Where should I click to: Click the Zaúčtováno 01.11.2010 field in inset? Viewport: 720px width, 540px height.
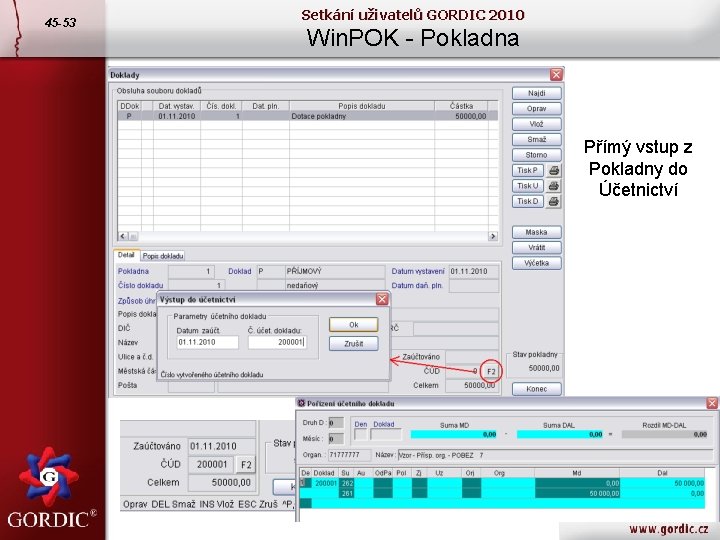coord(222,446)
